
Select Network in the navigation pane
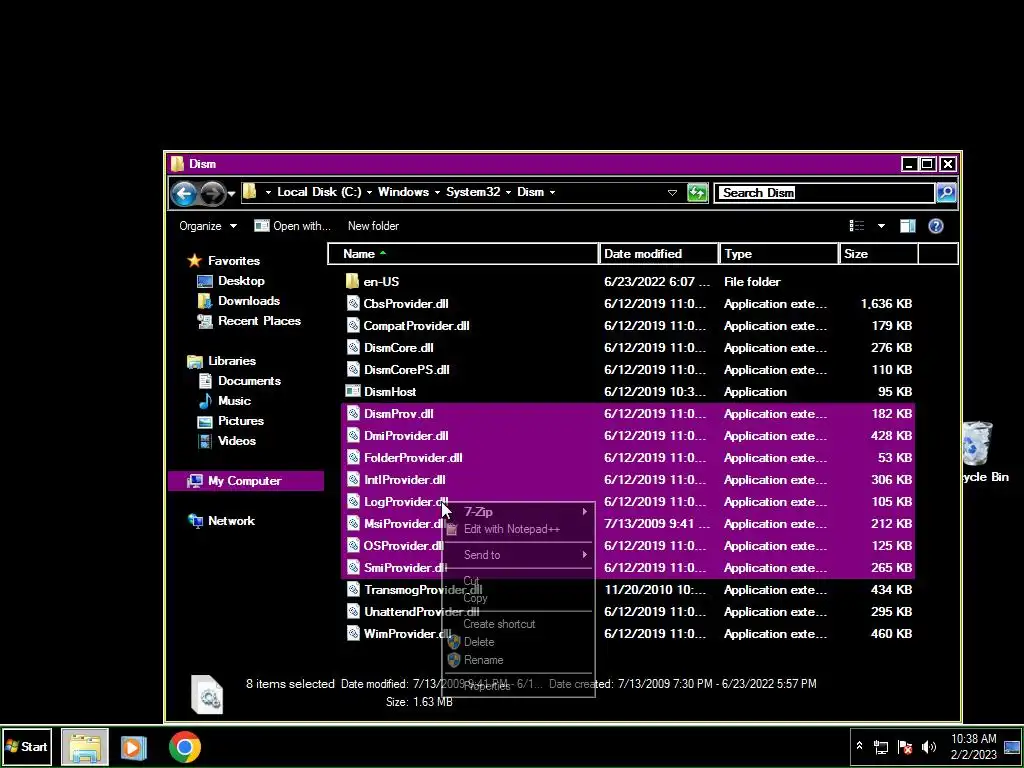(x=231, y=521)
